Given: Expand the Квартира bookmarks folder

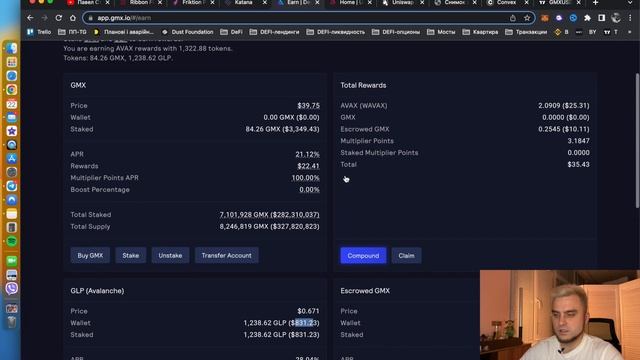Looking at the screenshot, I should click(480, 32).
